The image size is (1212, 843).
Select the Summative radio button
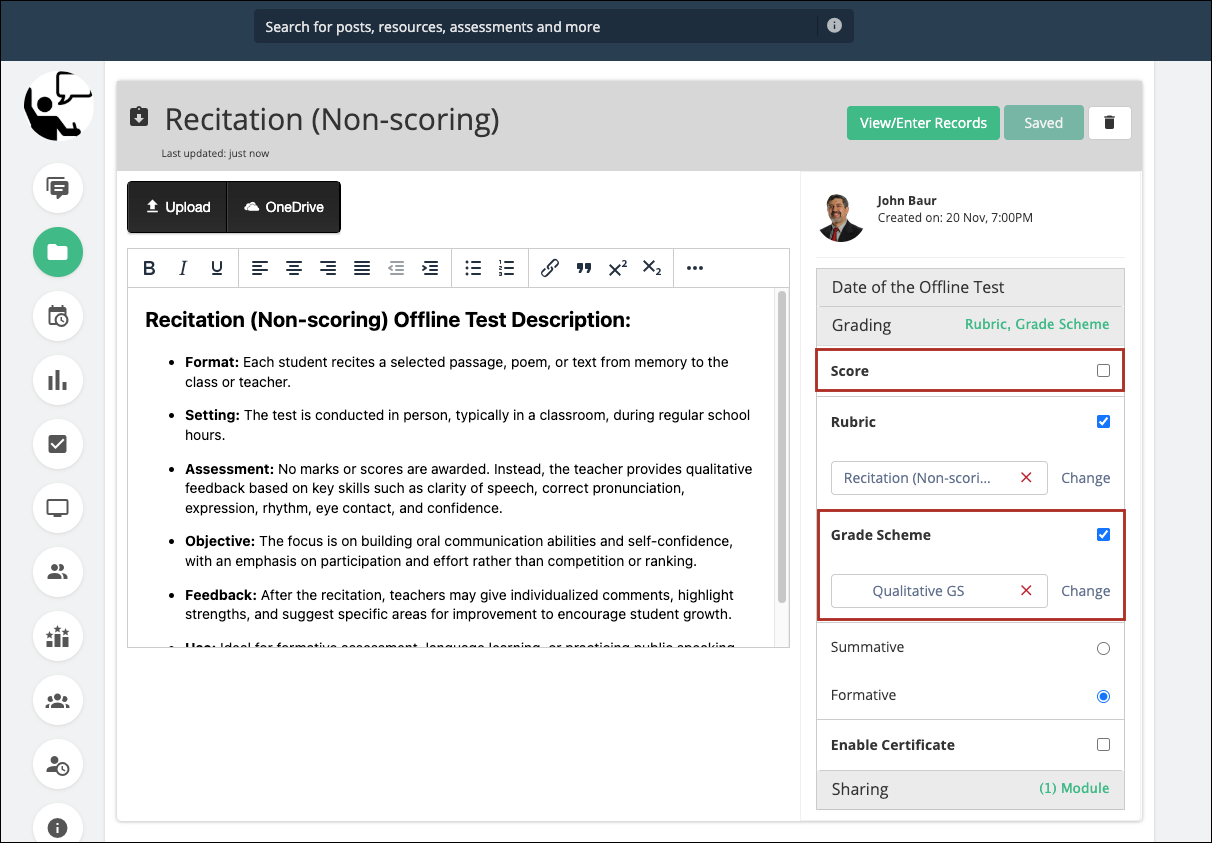click(1103, 648)
